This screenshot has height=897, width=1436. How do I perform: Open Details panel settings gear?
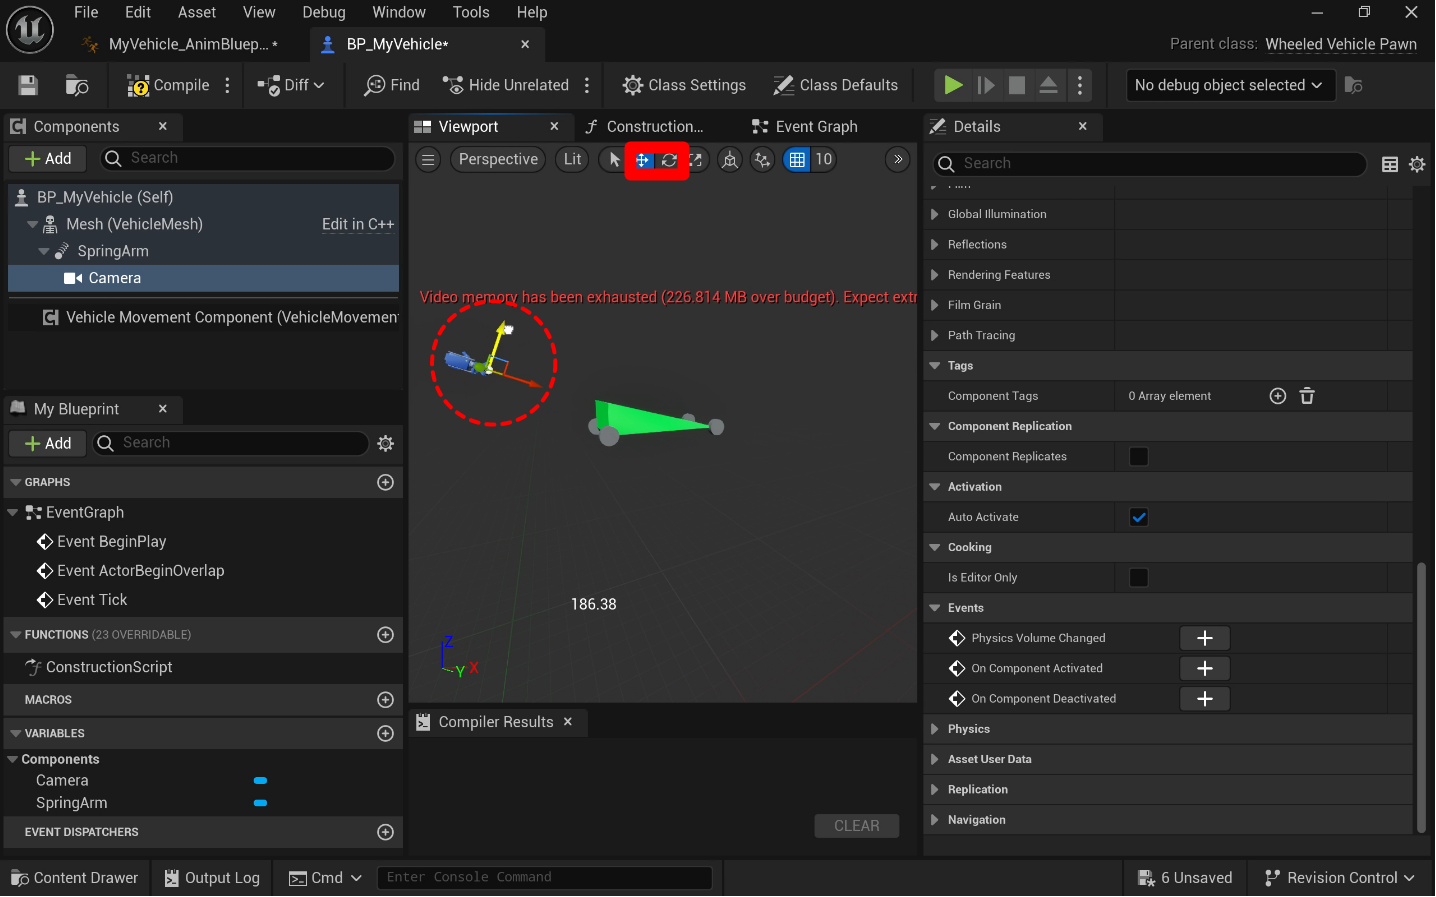[x=1417, y=164]
